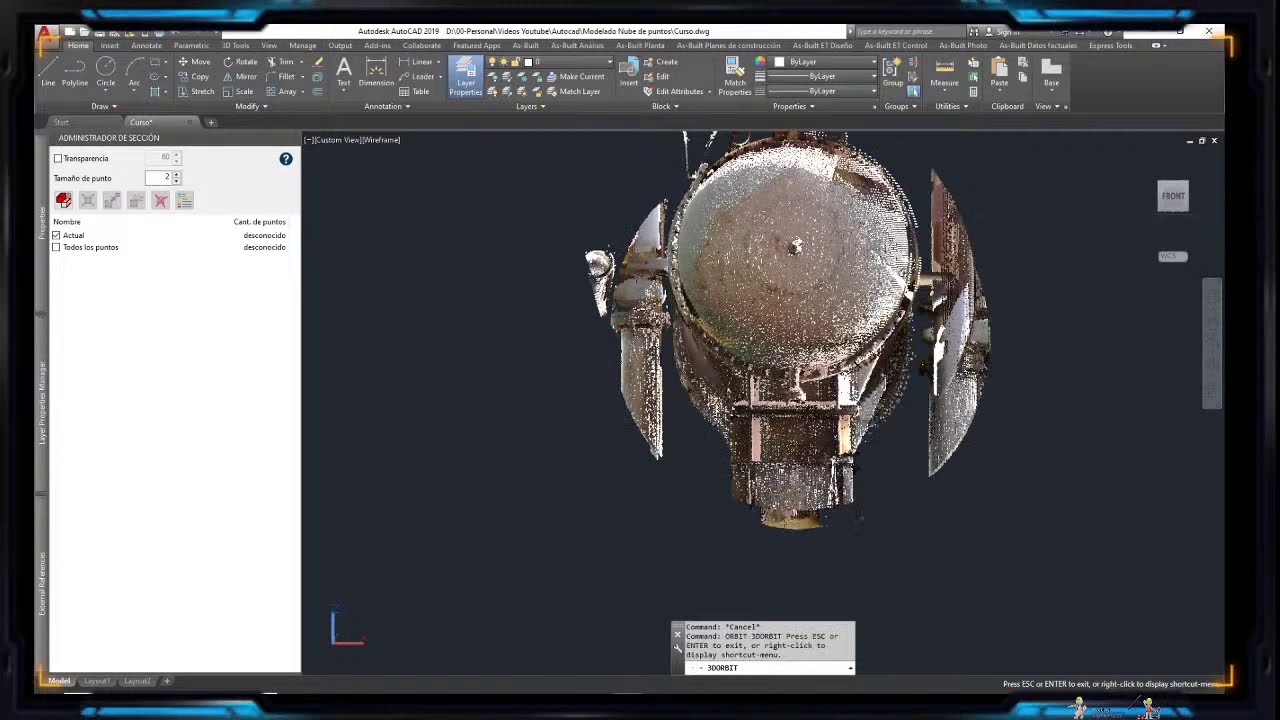Insert a Table

(414, 92)
